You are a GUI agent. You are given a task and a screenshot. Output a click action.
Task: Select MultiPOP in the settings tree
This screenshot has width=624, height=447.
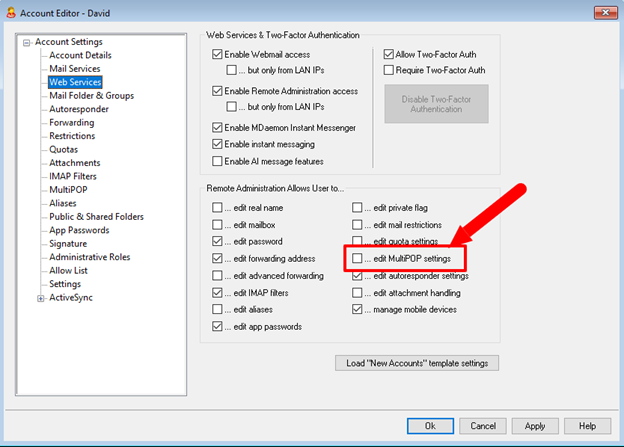pyautogui.click(x=68, y=190)
